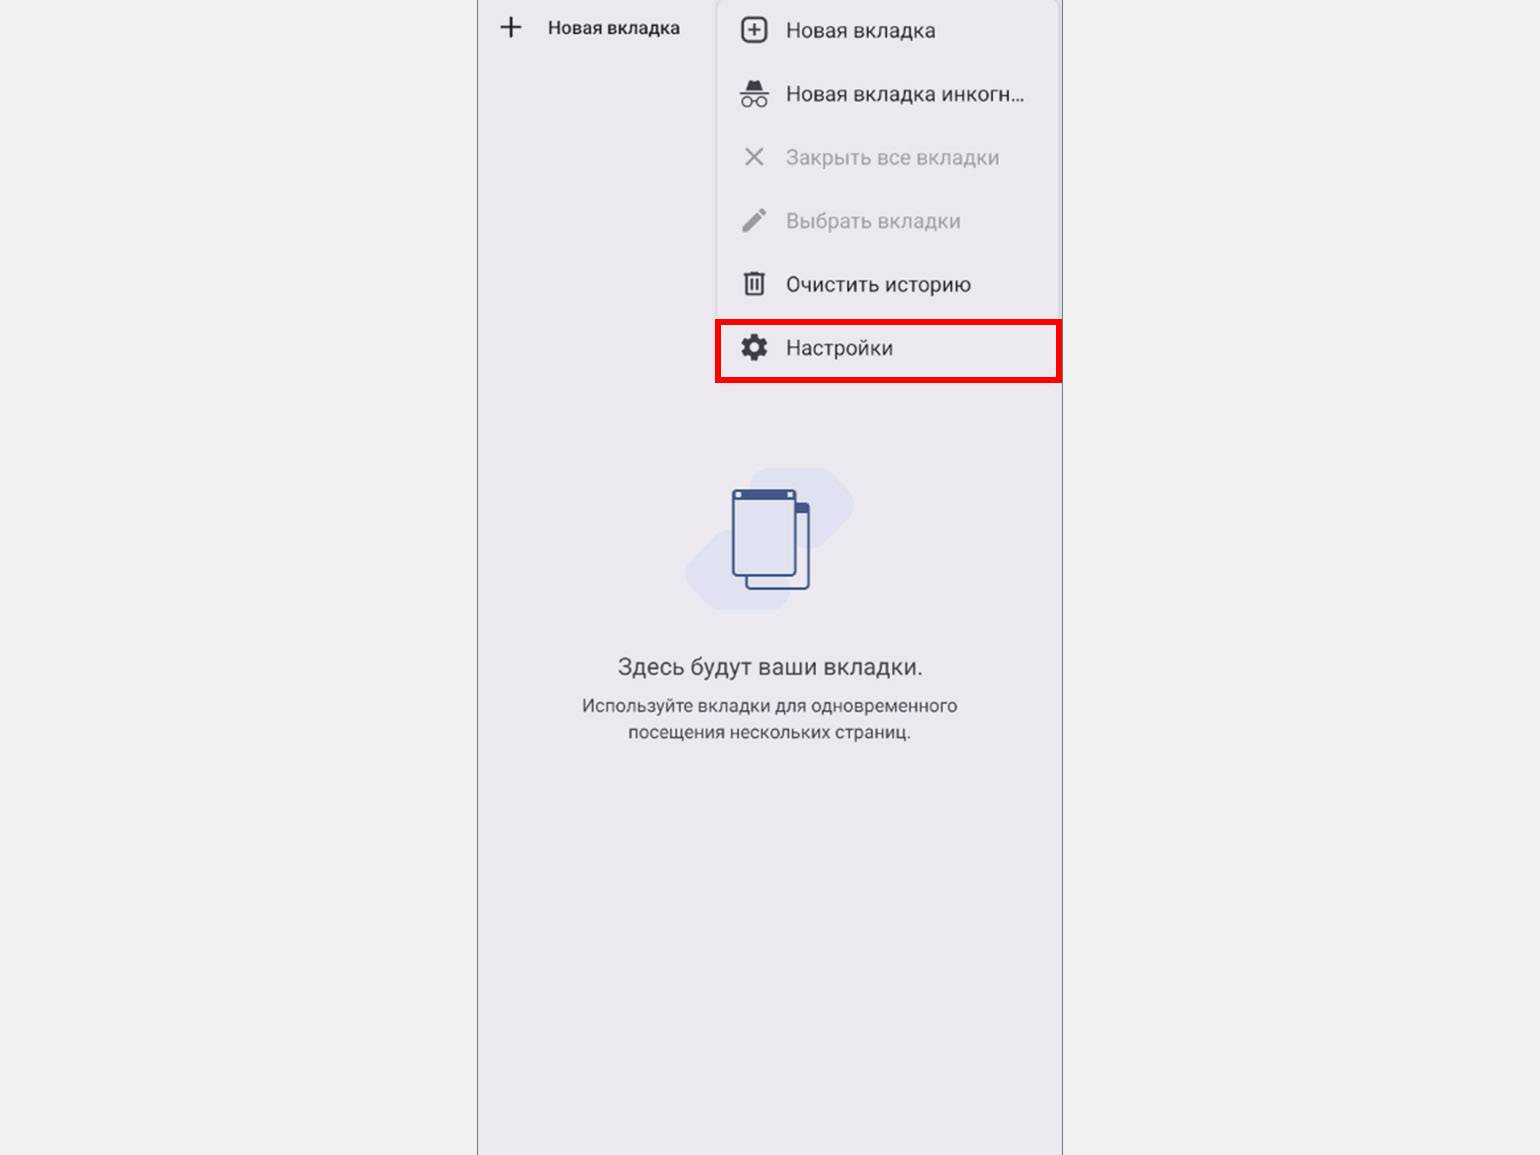
Task: Click the front window in tabs illustration
Action: point(764,534)
